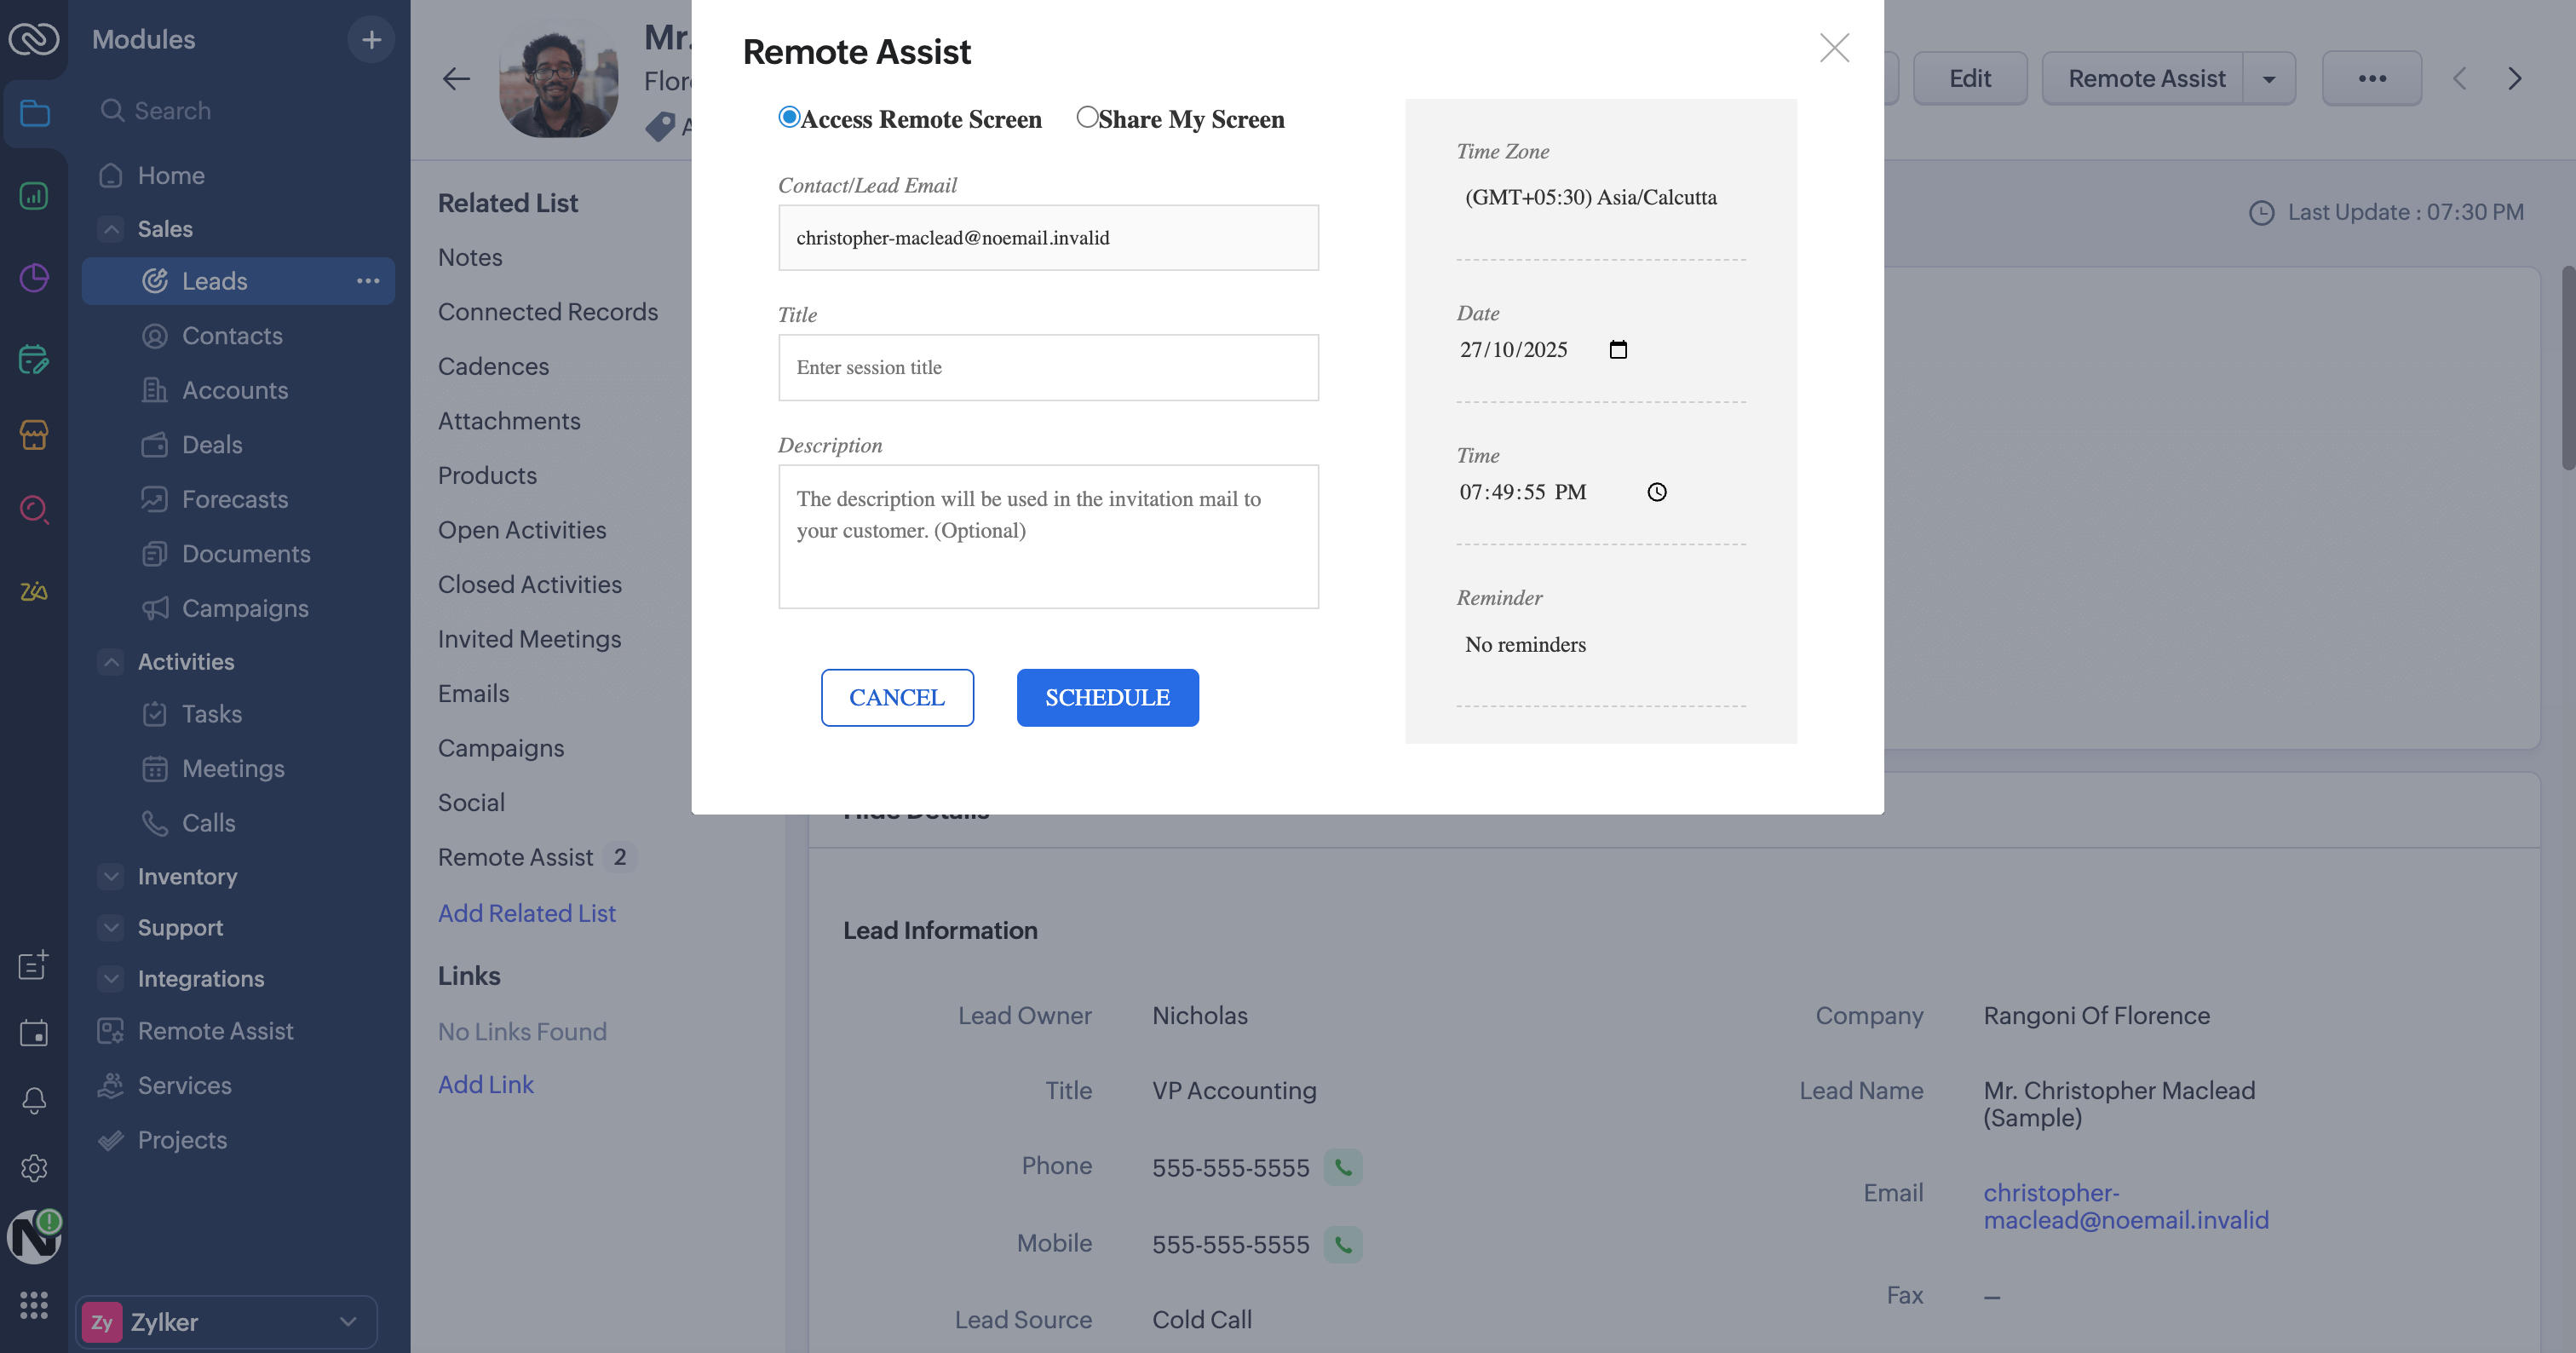Click the phone call icon beside Mobile
The height and width of the screenshot is (1353, 2576).
point(1343,1245)
